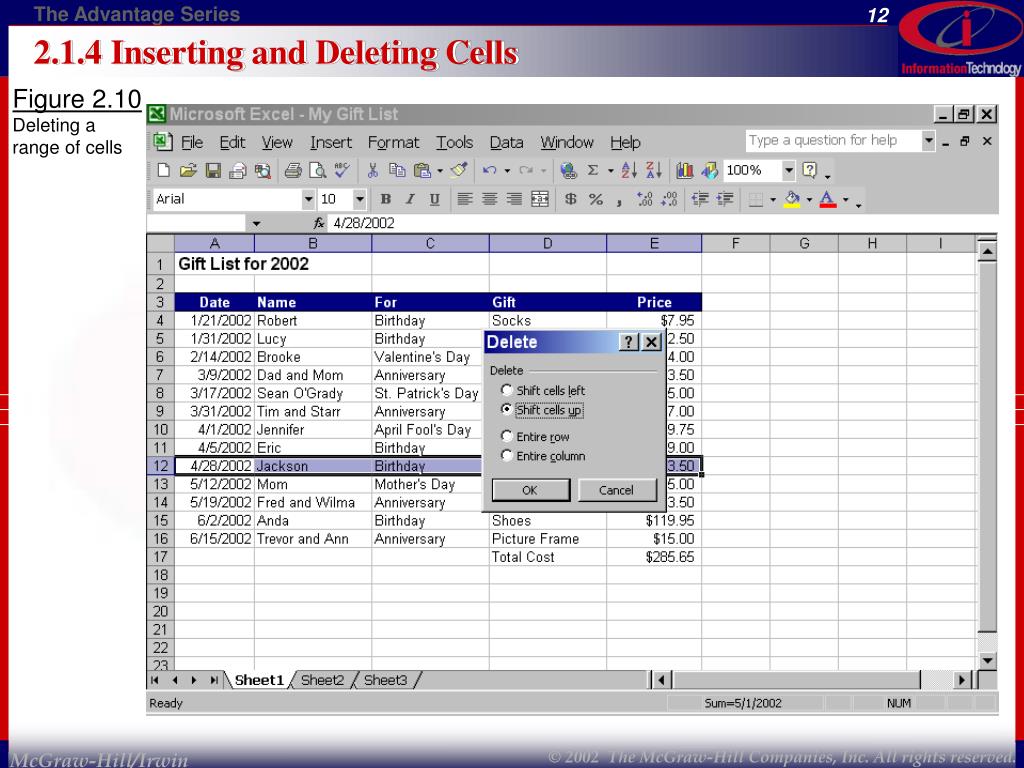
Task: Select Shift cells up option
Action: coord(506,409)
